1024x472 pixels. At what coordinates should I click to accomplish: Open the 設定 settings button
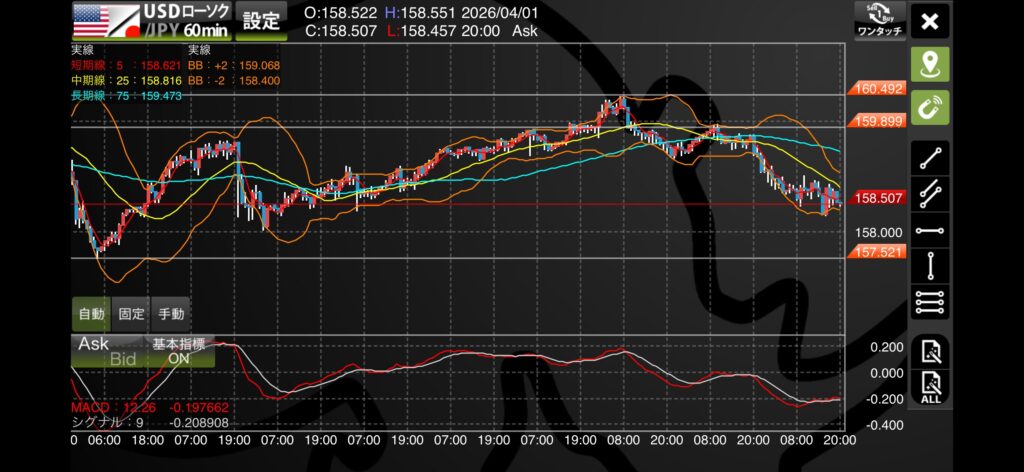click(x=262, y=20)
